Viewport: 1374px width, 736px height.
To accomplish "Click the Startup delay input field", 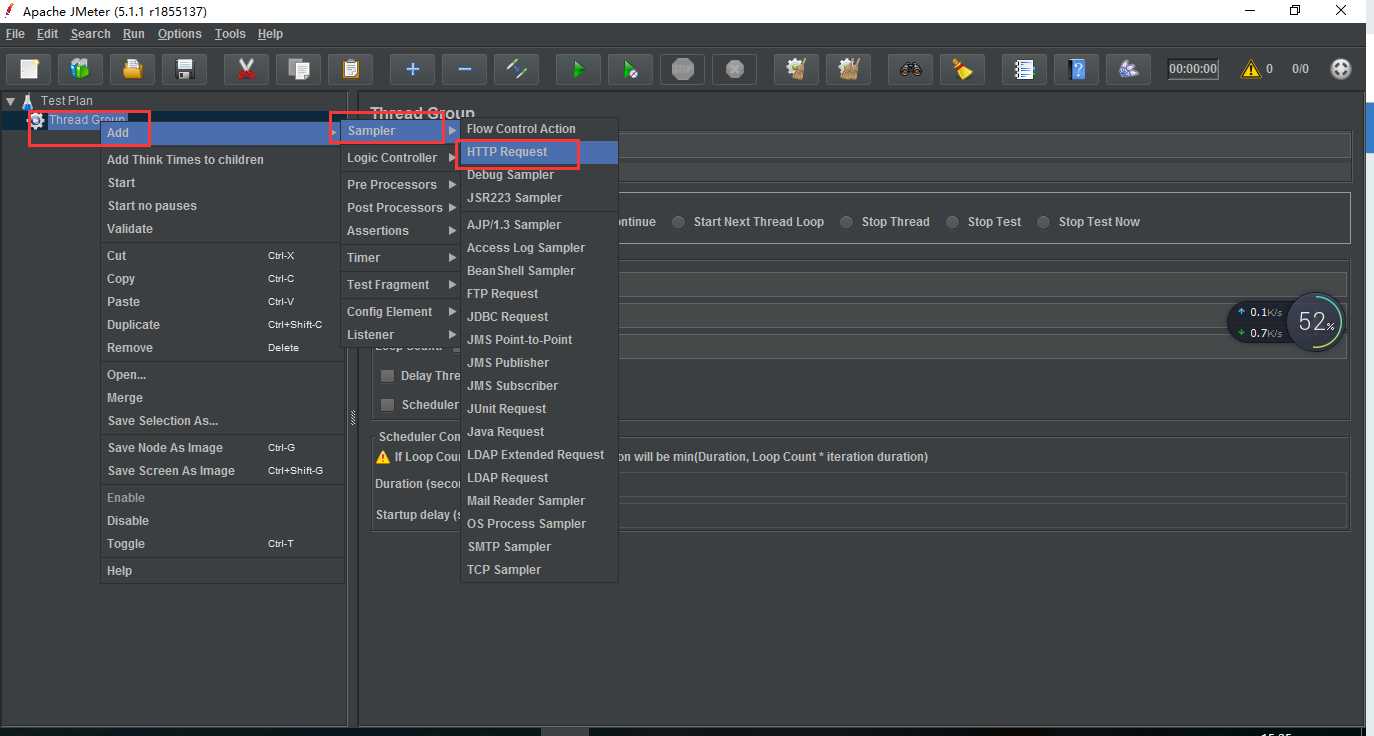I will [x=982, y=516].
